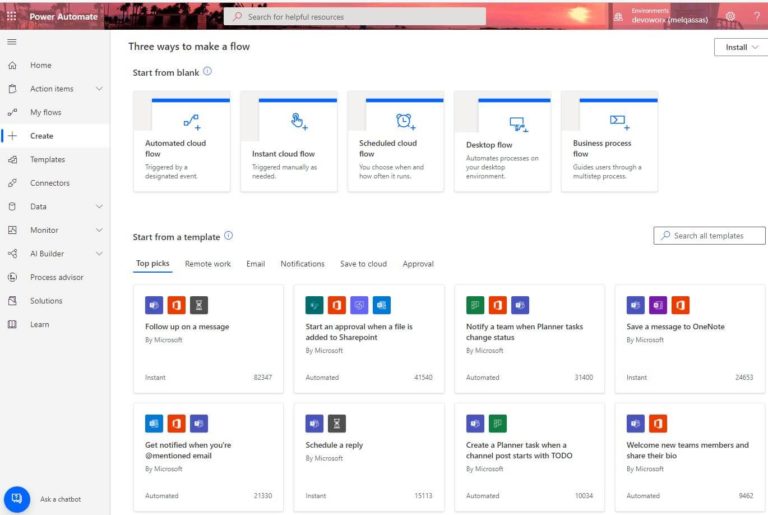Click info icon next to Start from blank

tap(208, 71)
